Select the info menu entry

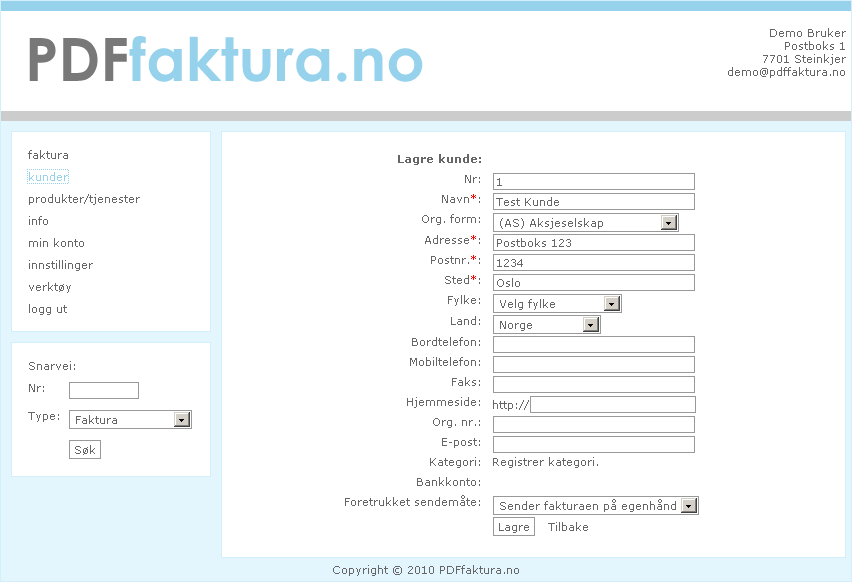(39, 221)
